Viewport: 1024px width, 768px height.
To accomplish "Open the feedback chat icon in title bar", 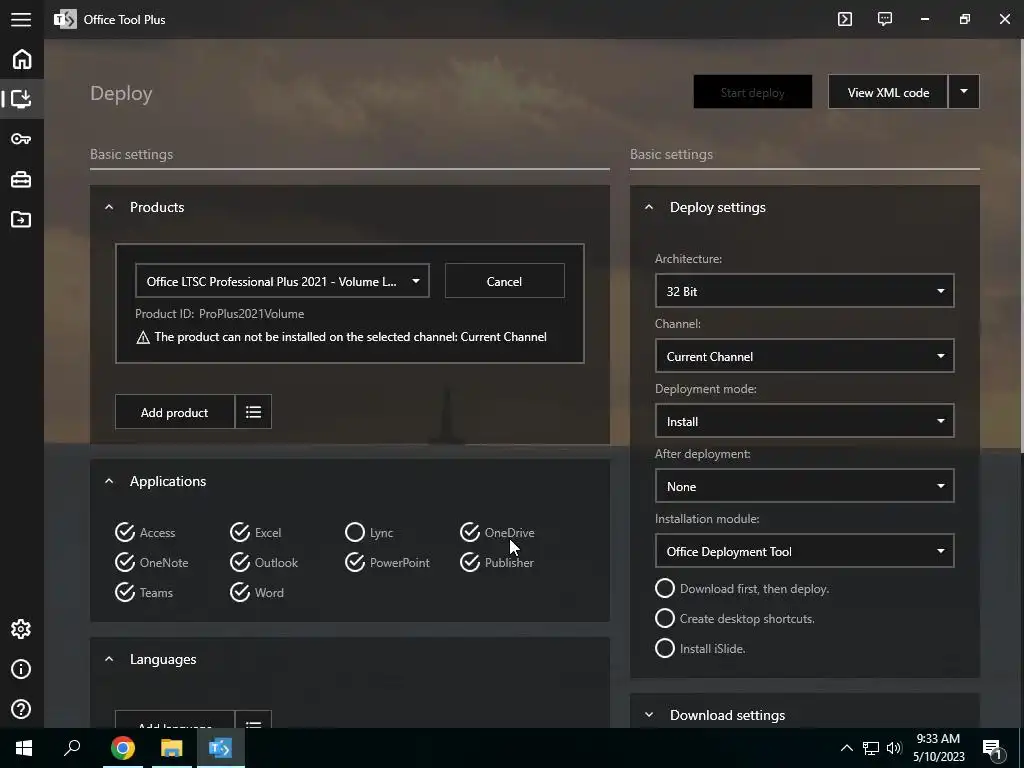I will click(885, 19).
